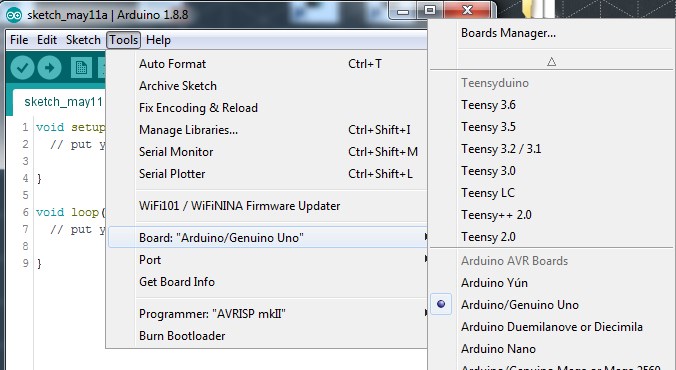Open Manage Libraries from Tools menu
Screen dimensions: 676x370
(x=266, y=130)
